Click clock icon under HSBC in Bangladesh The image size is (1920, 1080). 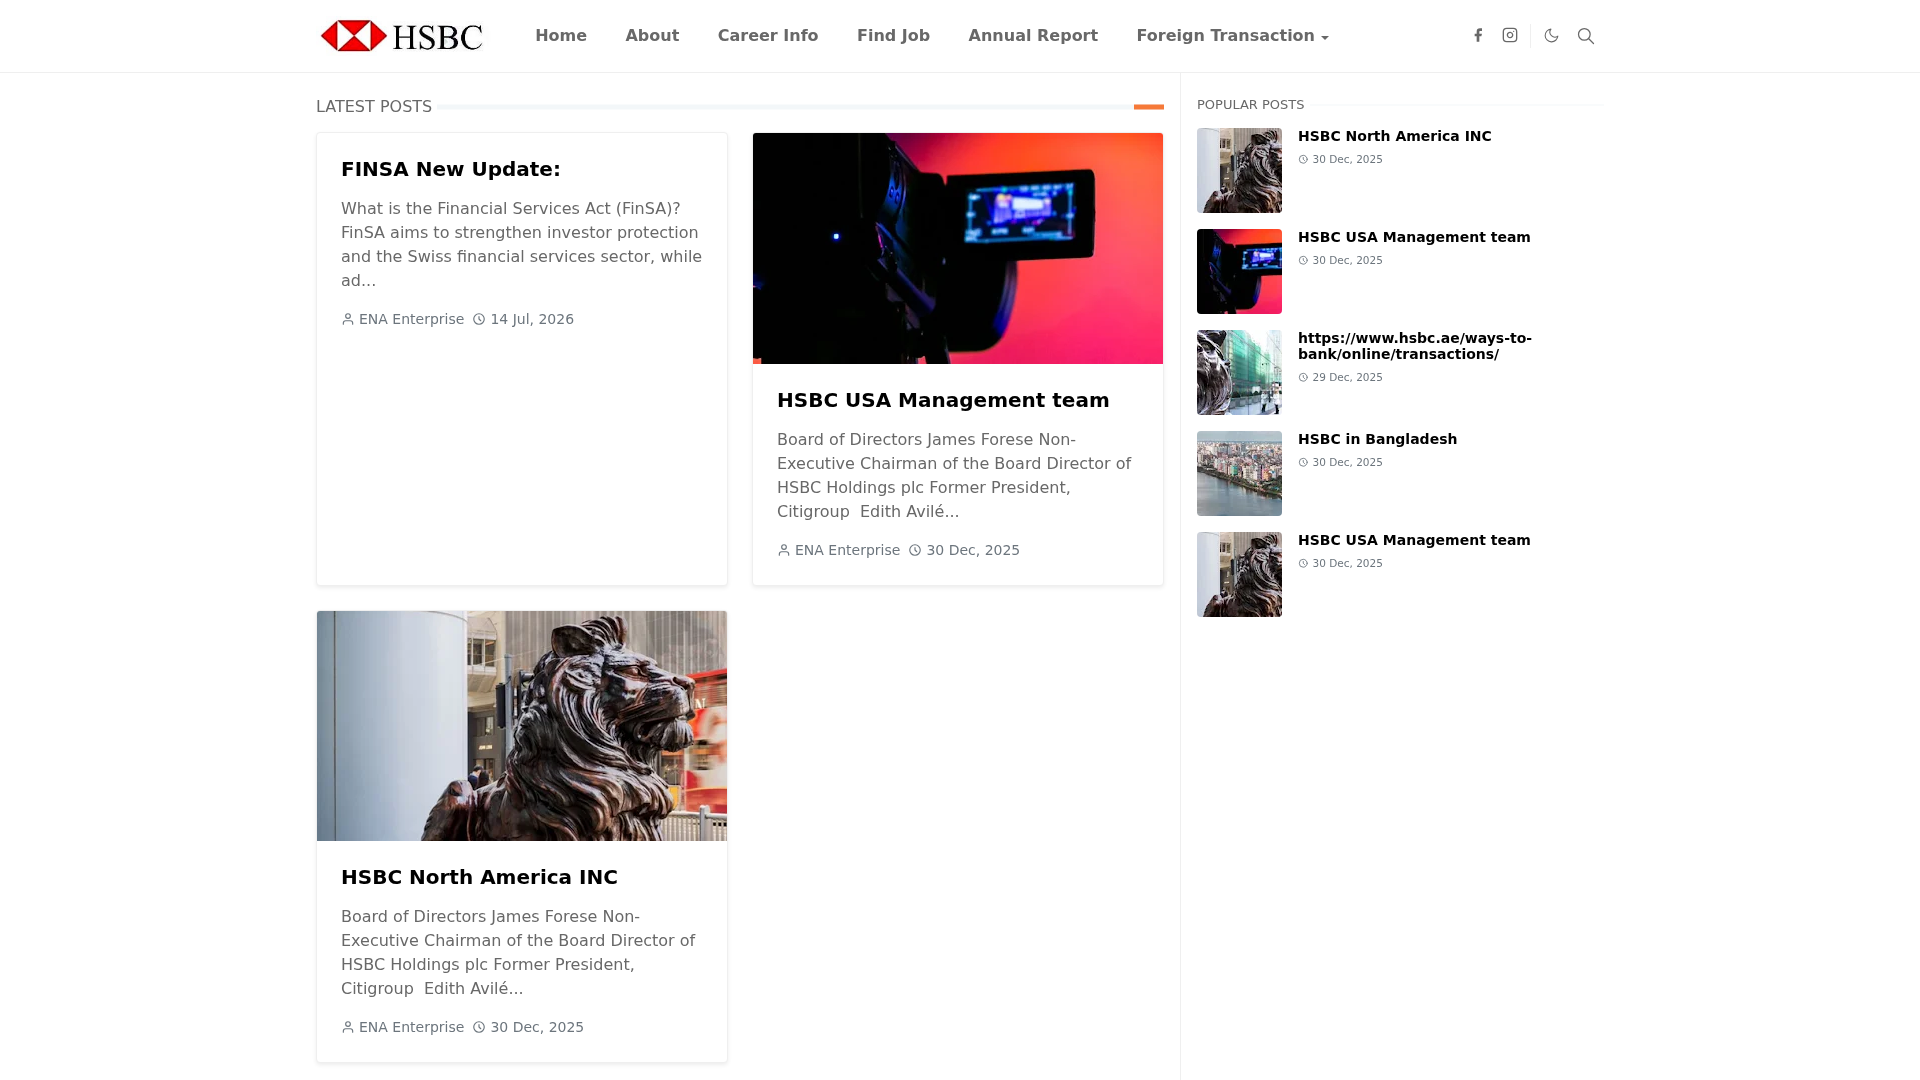pos(1303,463)
